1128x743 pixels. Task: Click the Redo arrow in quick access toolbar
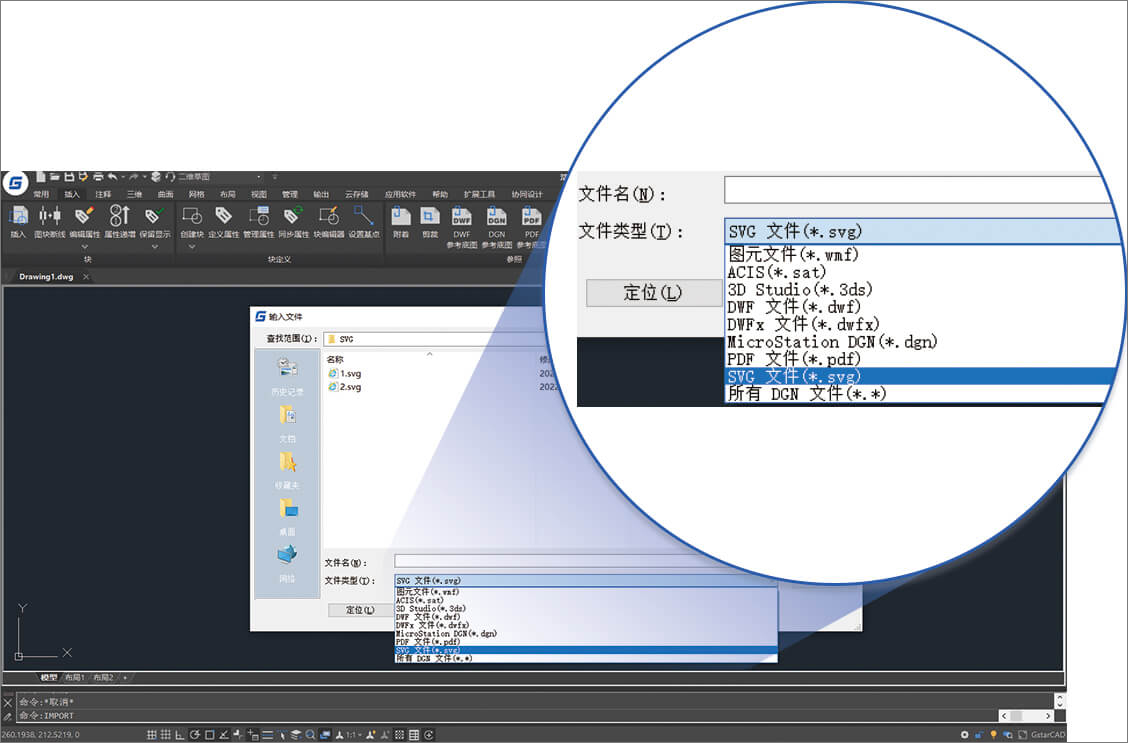pos(133,176)
